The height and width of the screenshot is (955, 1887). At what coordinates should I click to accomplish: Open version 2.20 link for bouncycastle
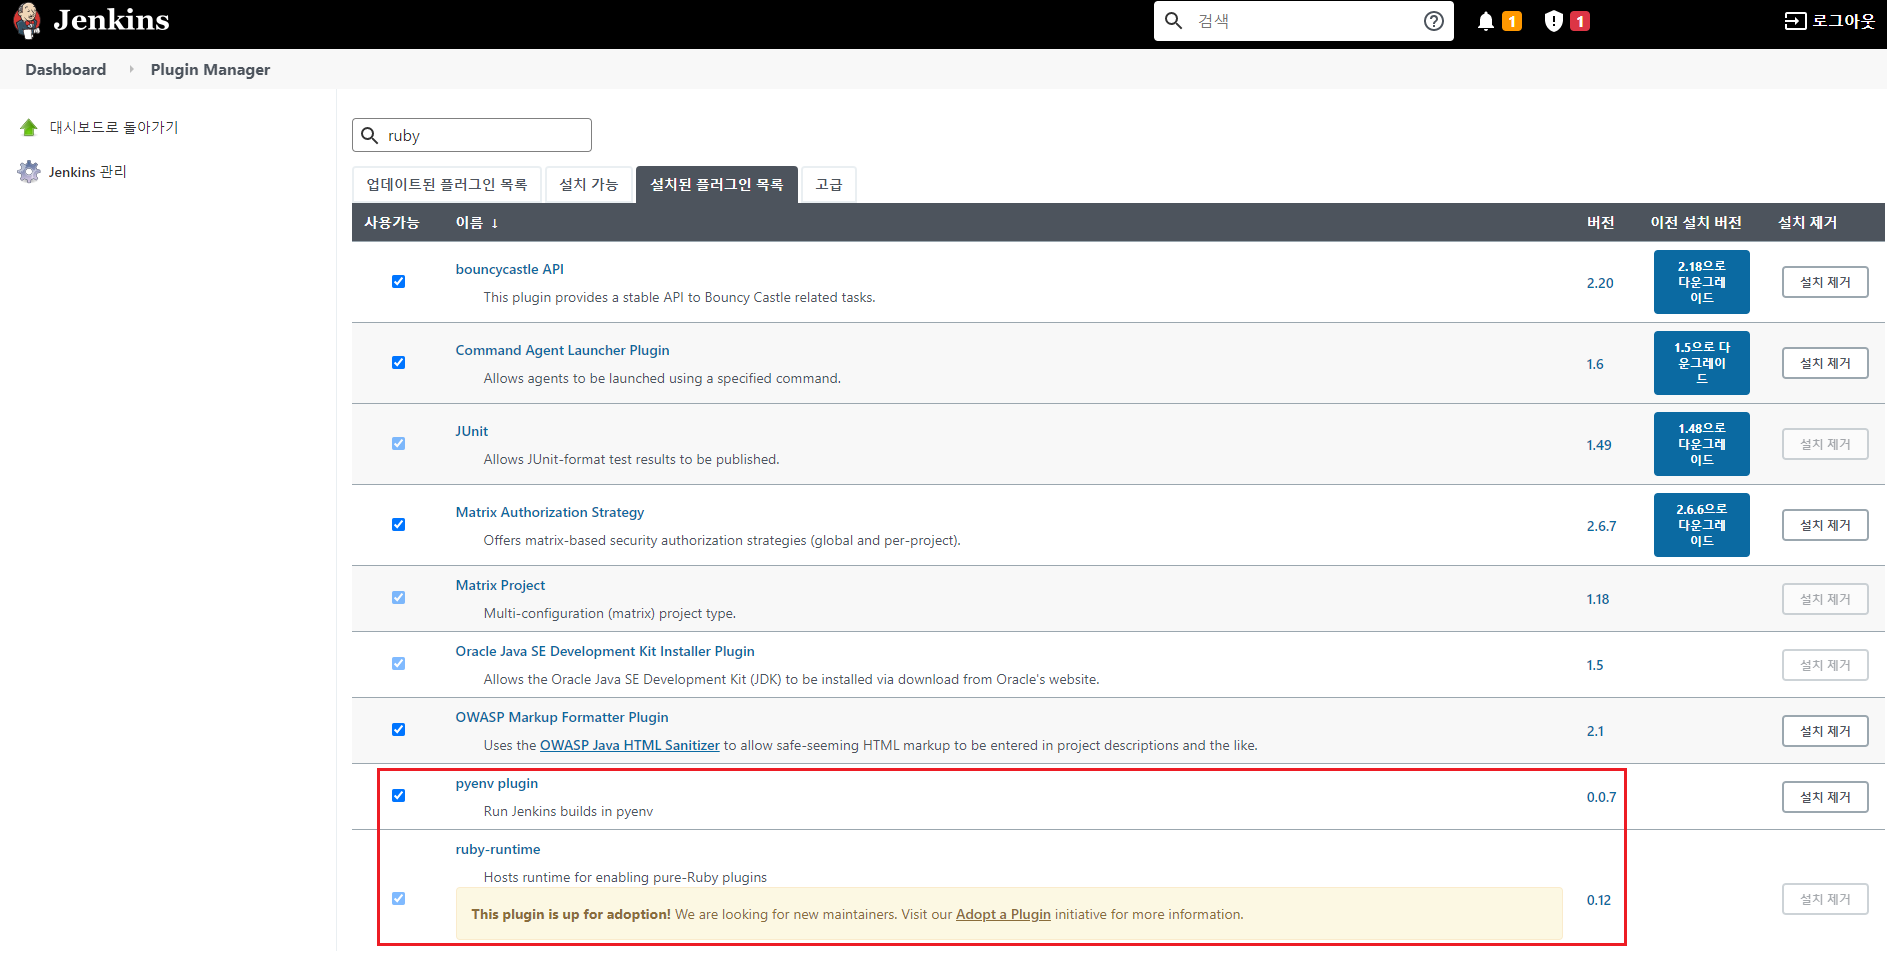coord(1600,283)
